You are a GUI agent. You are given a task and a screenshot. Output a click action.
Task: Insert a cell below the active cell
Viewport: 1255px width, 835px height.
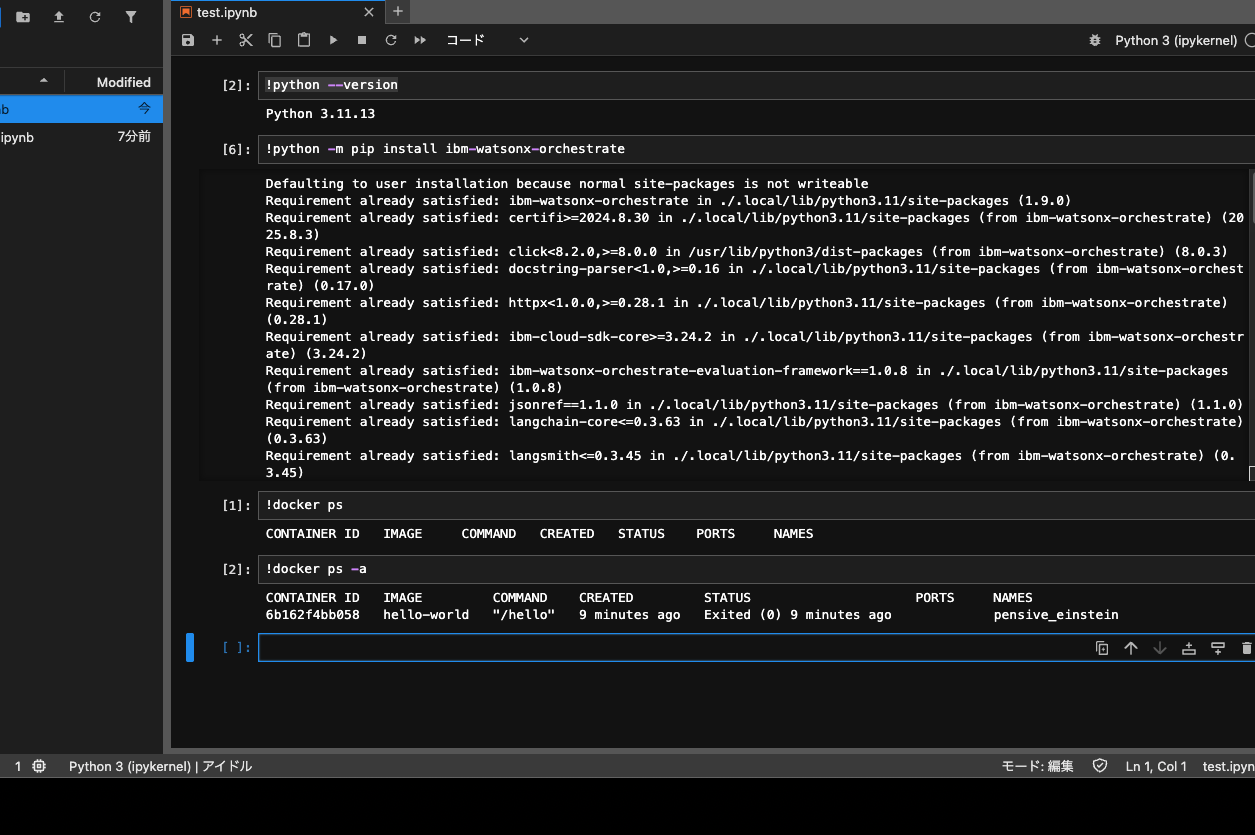1218,648
